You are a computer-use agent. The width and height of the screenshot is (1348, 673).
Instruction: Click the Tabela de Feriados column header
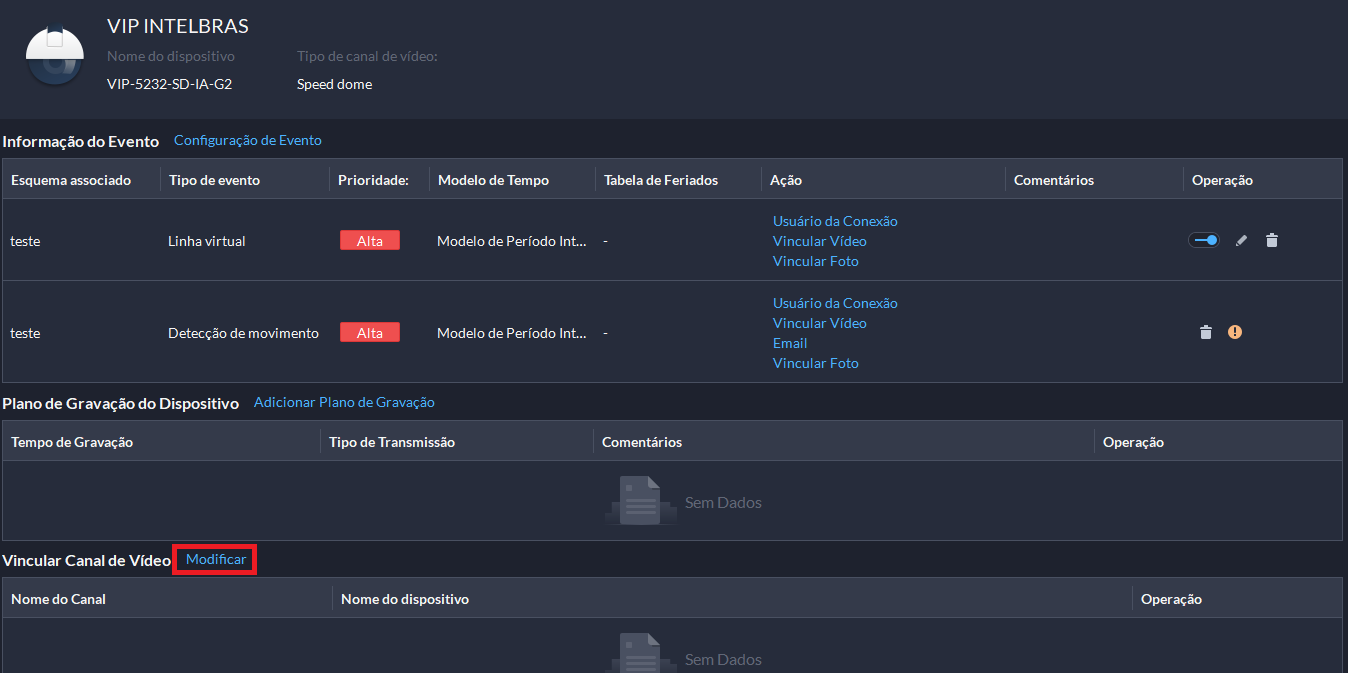click(661, 180)
